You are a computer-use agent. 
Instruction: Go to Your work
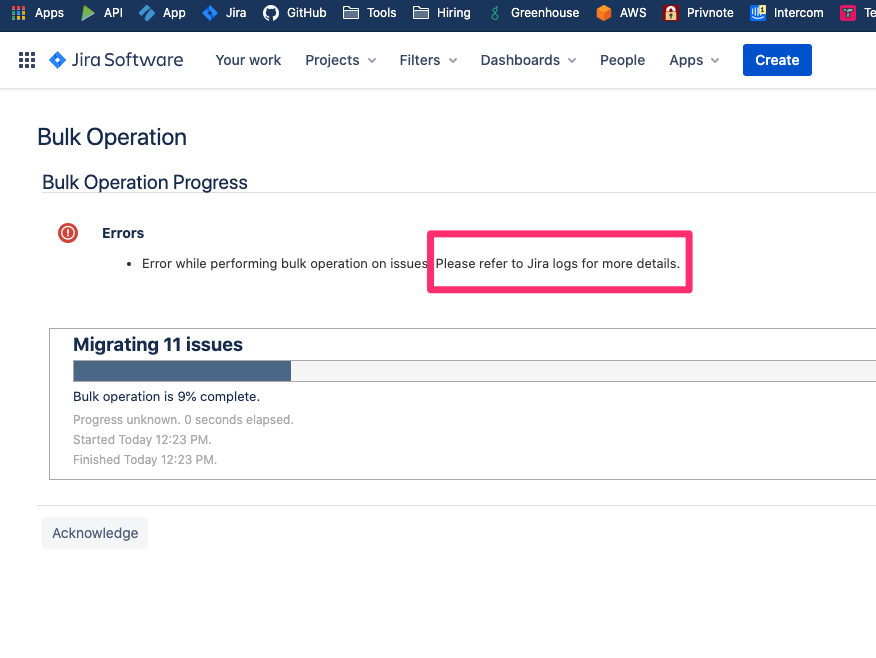[x=248, y=60]
